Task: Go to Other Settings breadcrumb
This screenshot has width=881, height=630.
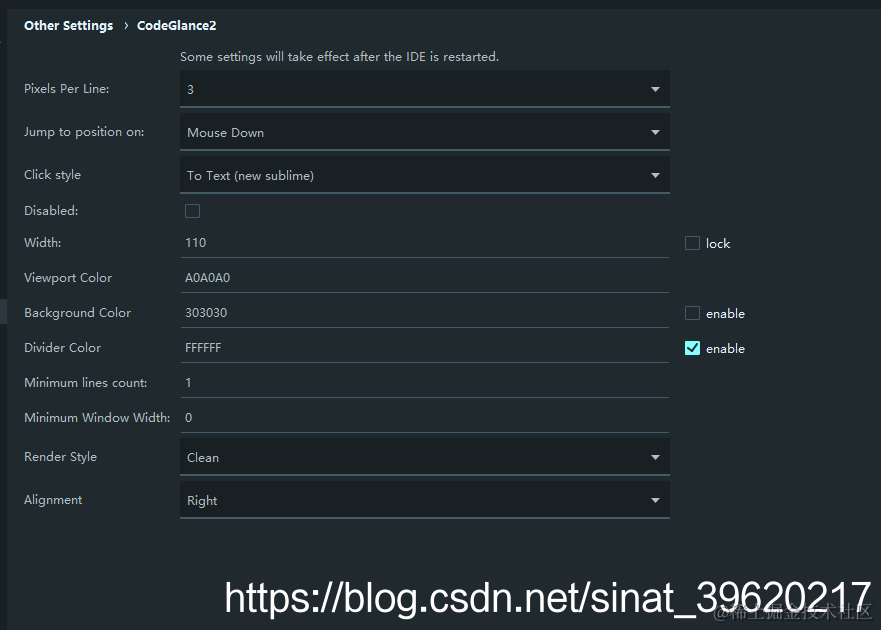Action: coord(69,26)
